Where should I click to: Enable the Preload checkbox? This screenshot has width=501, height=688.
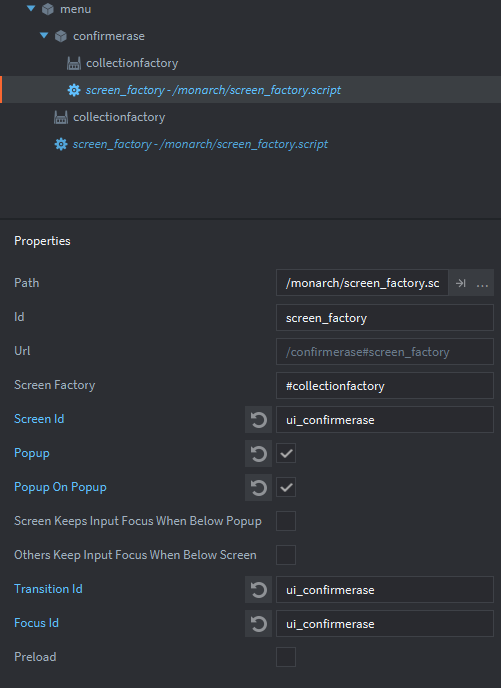point(286,657)
